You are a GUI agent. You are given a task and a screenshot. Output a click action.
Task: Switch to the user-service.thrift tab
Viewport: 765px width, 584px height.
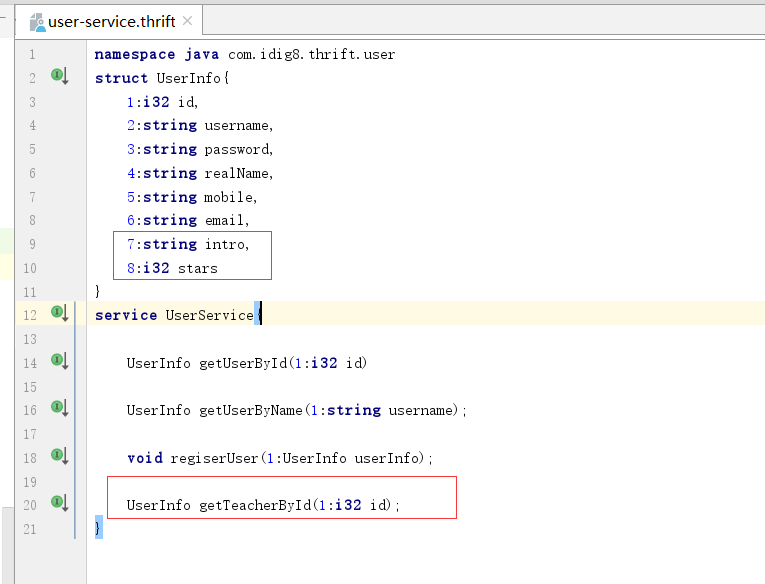109,21
